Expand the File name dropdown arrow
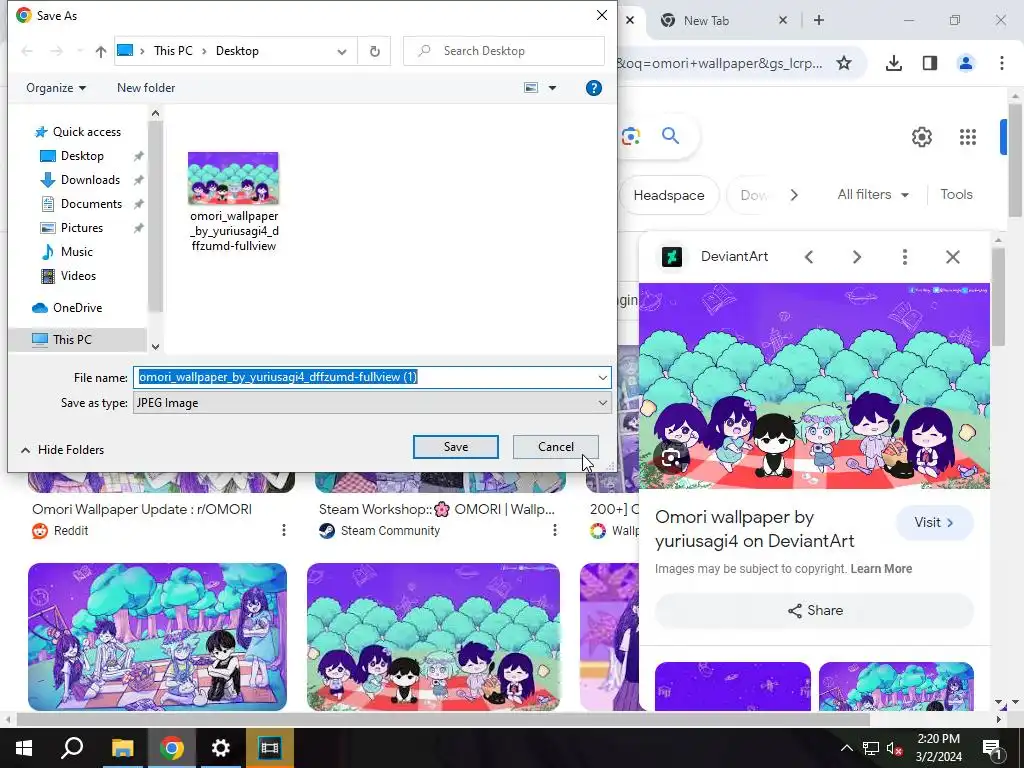1024x768 pixels. point(602,377)
